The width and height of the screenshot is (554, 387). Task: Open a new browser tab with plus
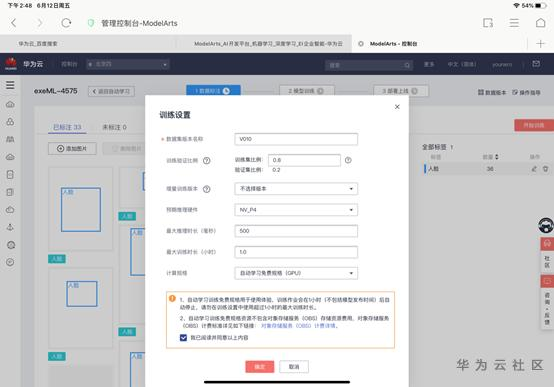pyautogui.click(x=540, y=44)
